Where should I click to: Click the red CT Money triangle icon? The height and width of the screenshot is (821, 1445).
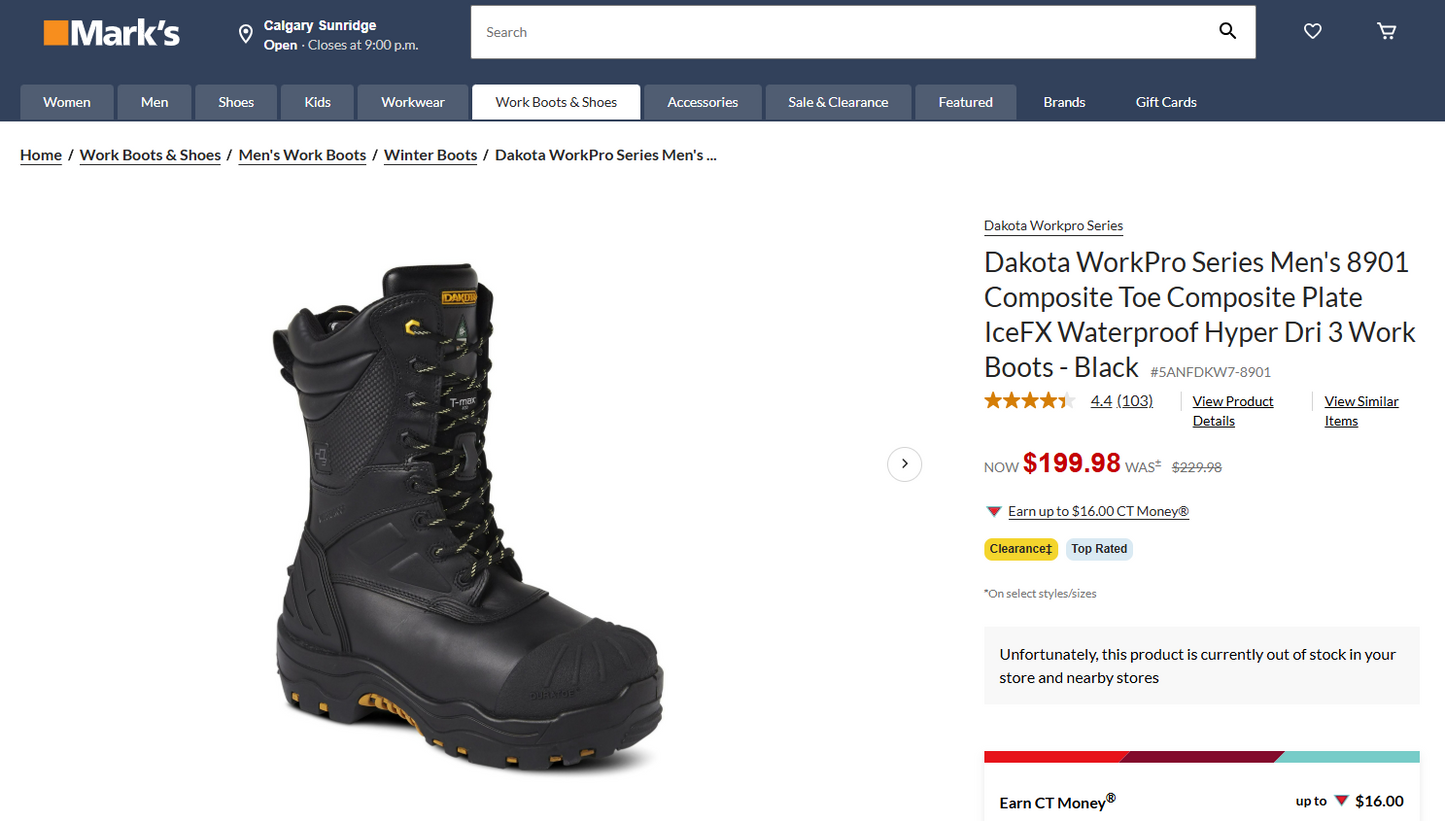993,511
